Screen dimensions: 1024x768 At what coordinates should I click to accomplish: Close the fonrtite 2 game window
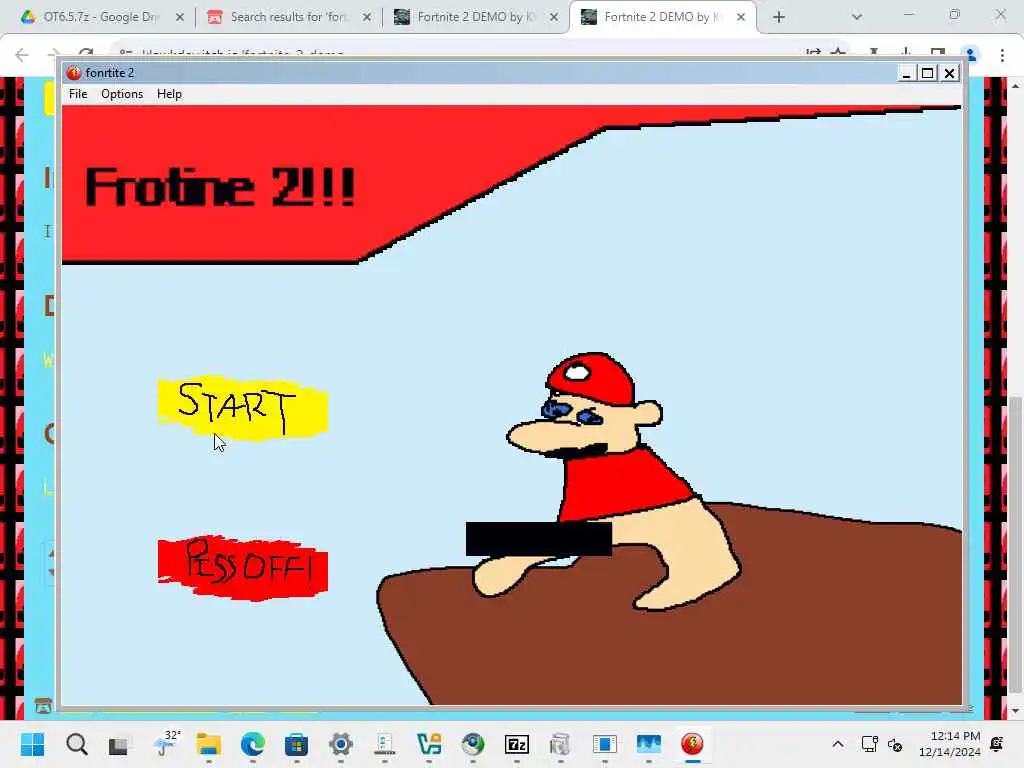[950, 73]
